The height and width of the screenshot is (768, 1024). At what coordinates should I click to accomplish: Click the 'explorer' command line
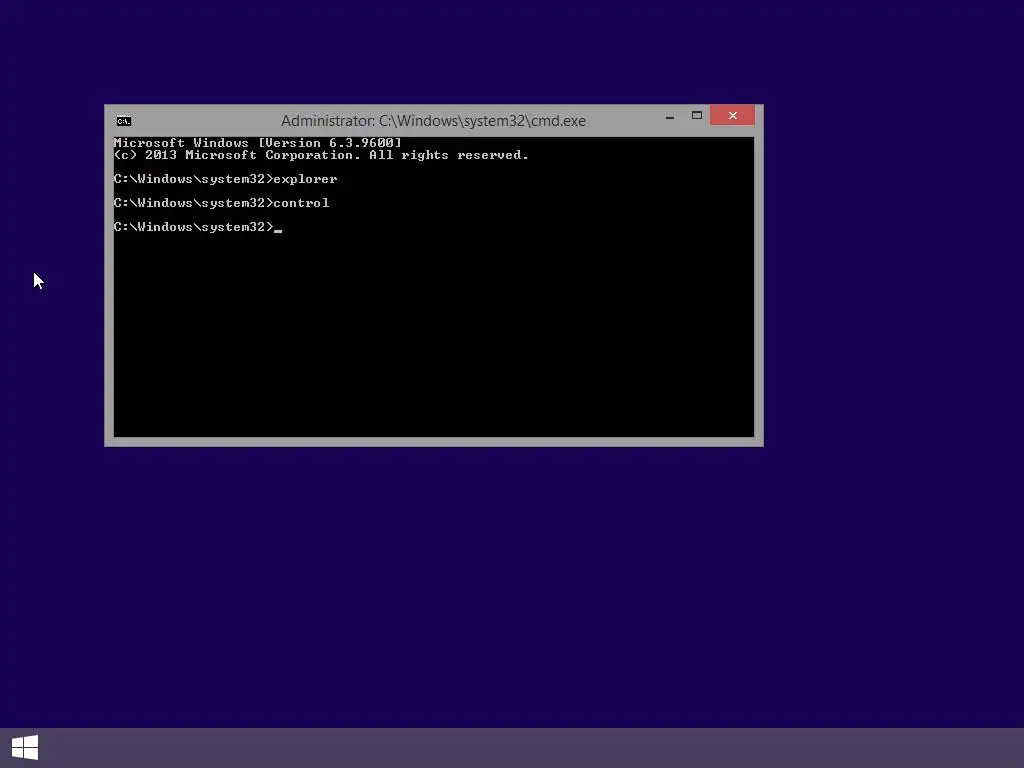225,179
